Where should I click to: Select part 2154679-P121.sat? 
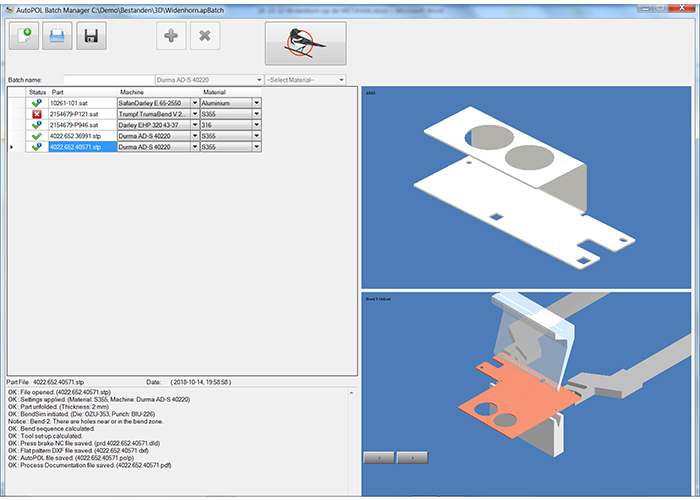83,114
